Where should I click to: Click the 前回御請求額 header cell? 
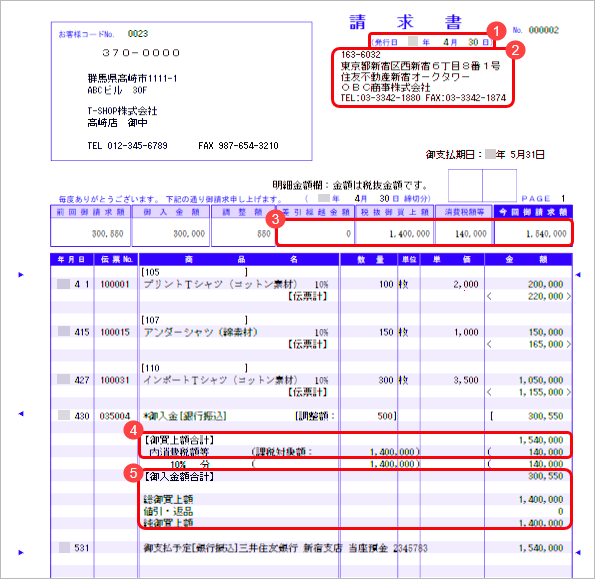point(90,212)
